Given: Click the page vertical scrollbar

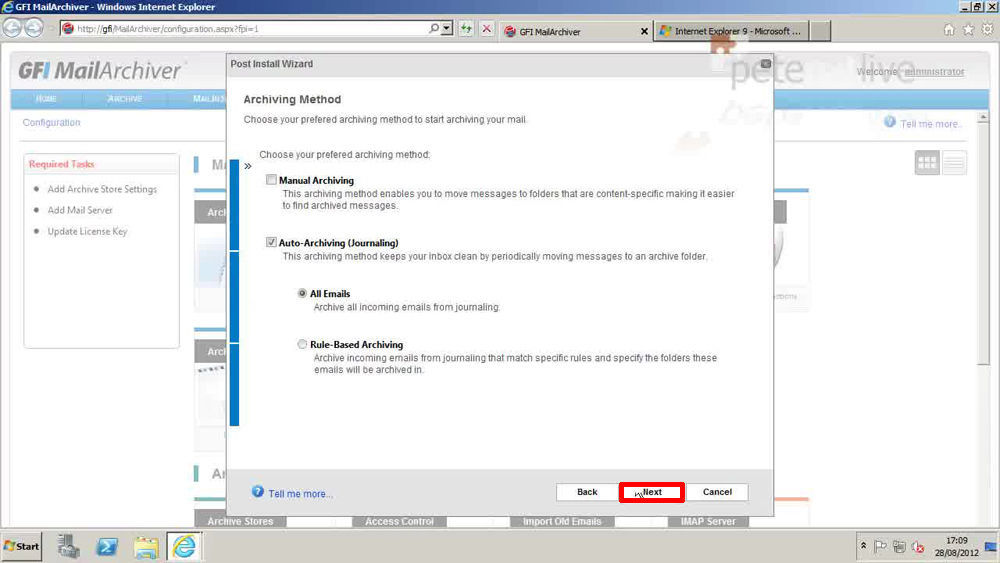Looking at the screenshot, I should click(x=983, y=245).
